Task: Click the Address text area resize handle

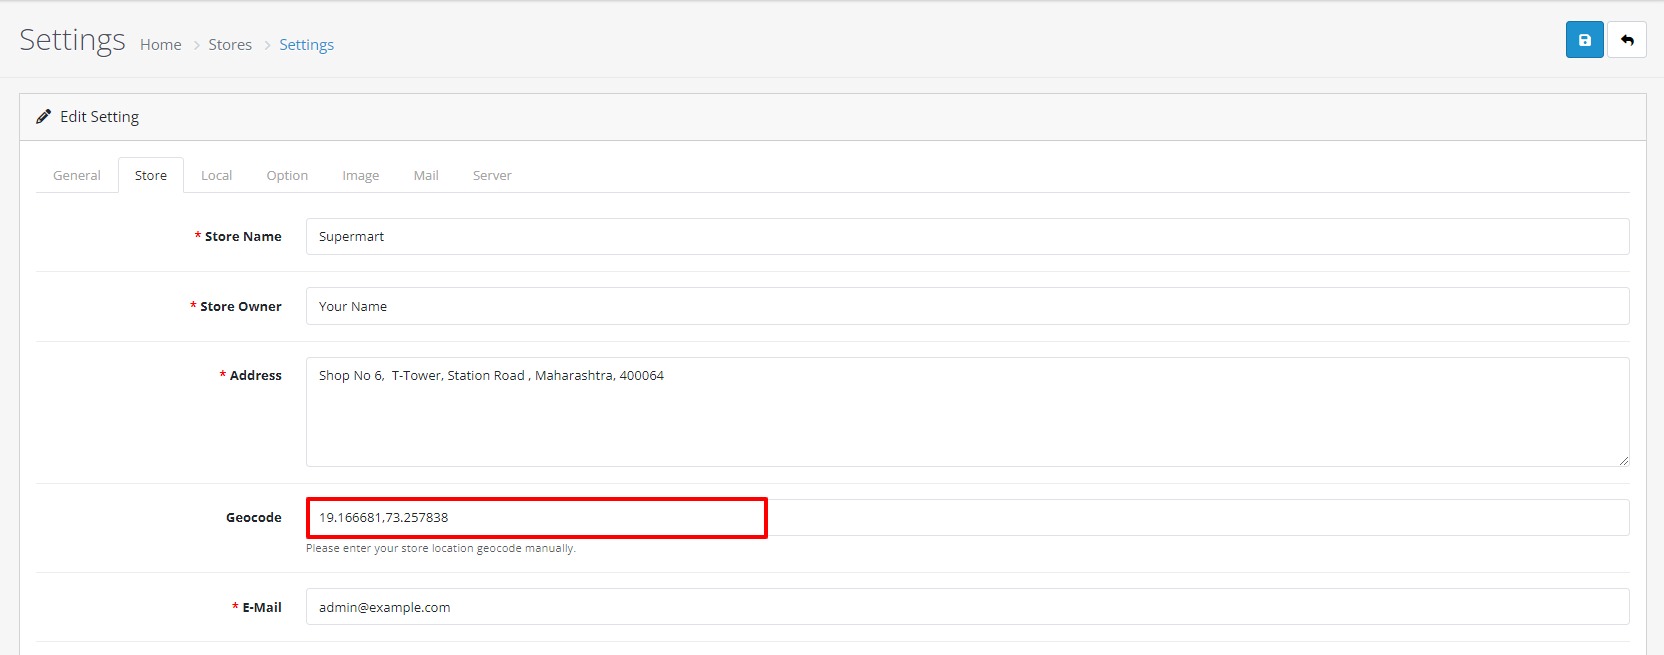Action: [1623, 461]
